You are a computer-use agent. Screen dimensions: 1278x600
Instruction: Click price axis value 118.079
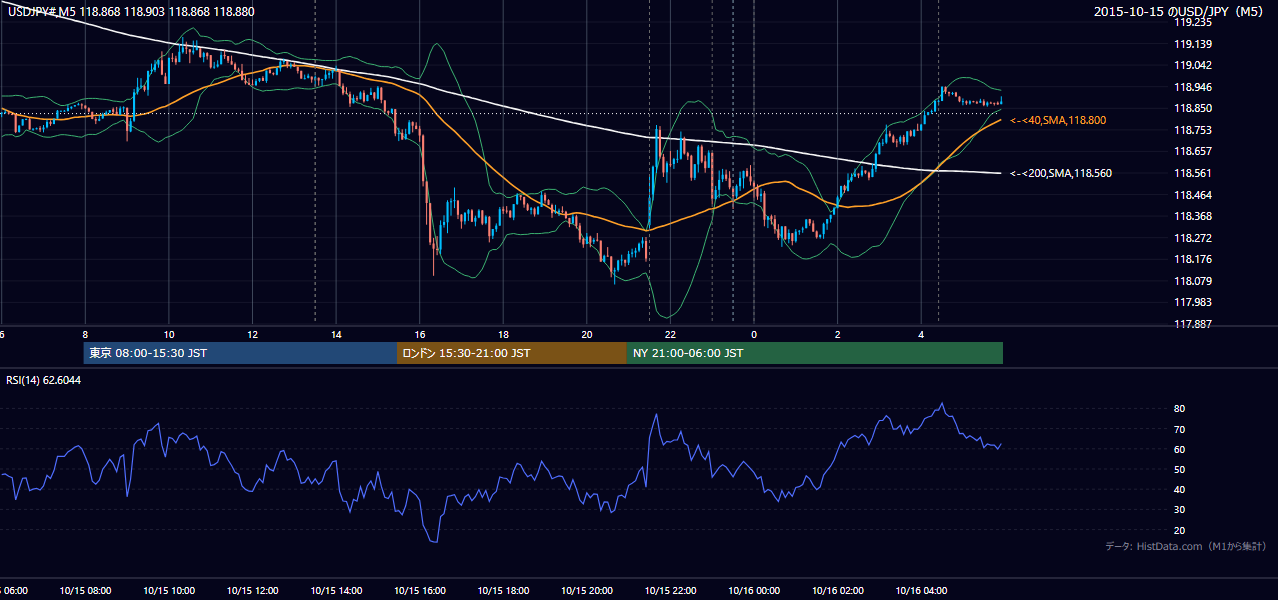coord(1193,281)
